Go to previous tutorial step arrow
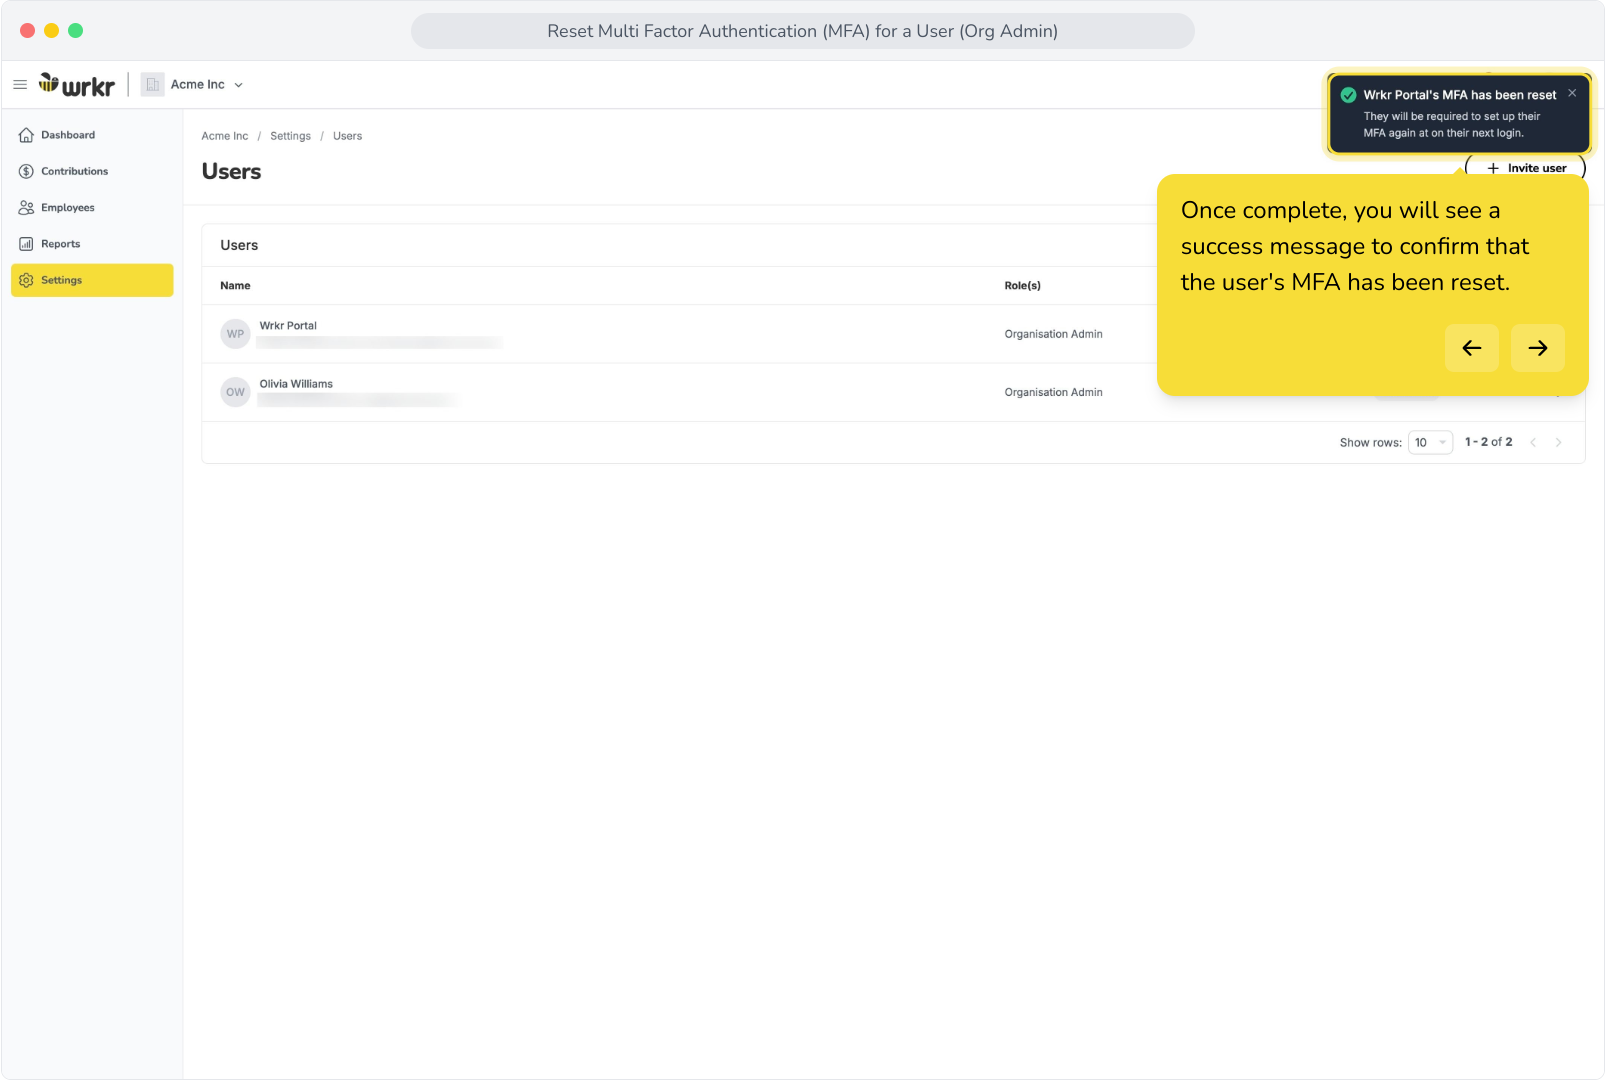 click(1472, 348)
